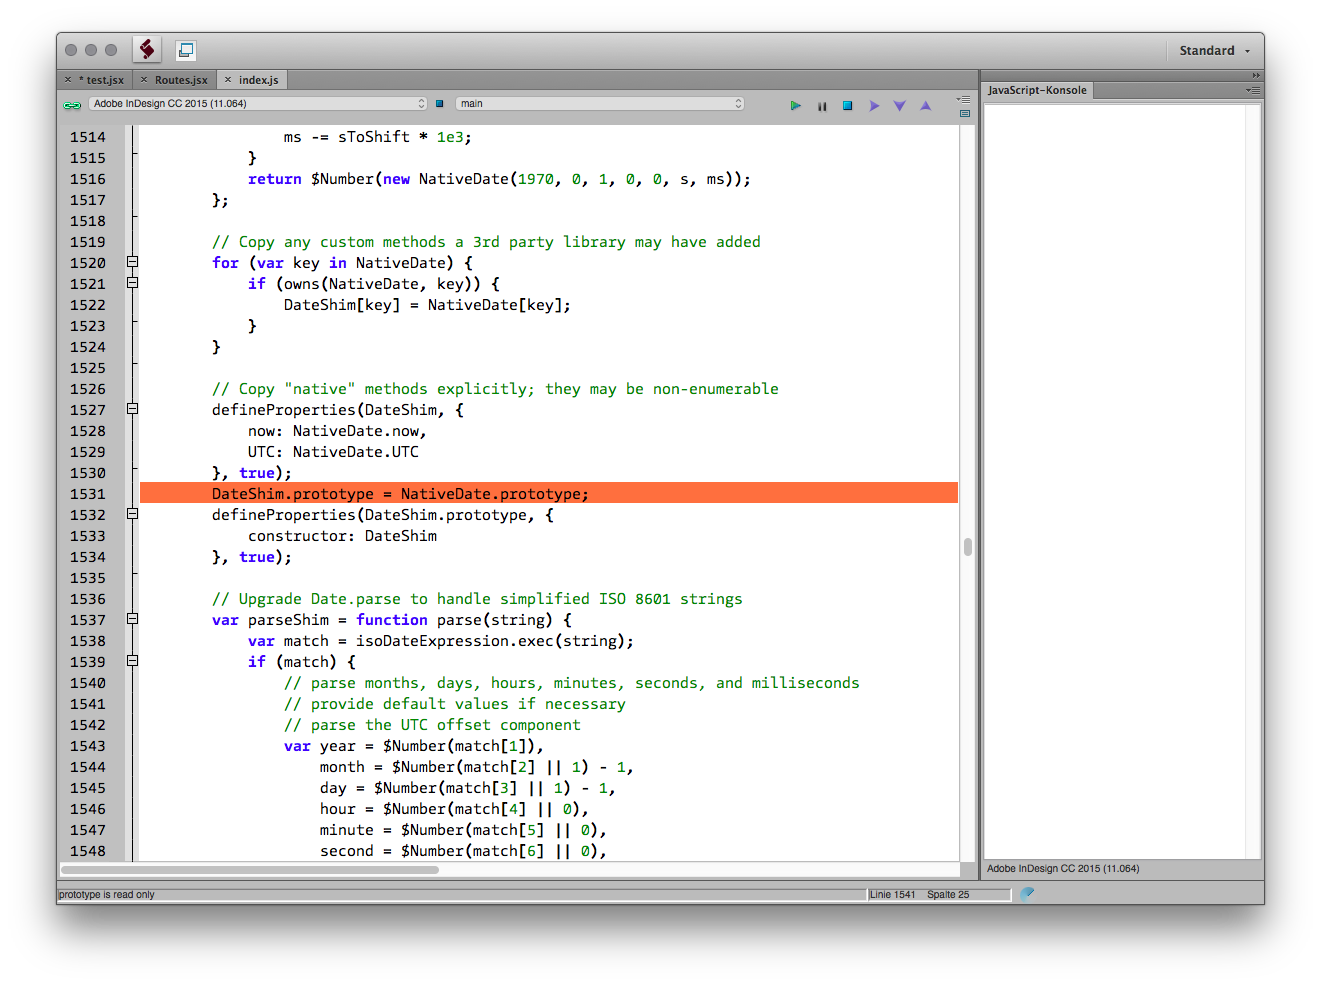1321x985 pixels.
Task: Click 'now: NativeDate.now,' code line
Action: pyautogui.click(x=337, y=431)
